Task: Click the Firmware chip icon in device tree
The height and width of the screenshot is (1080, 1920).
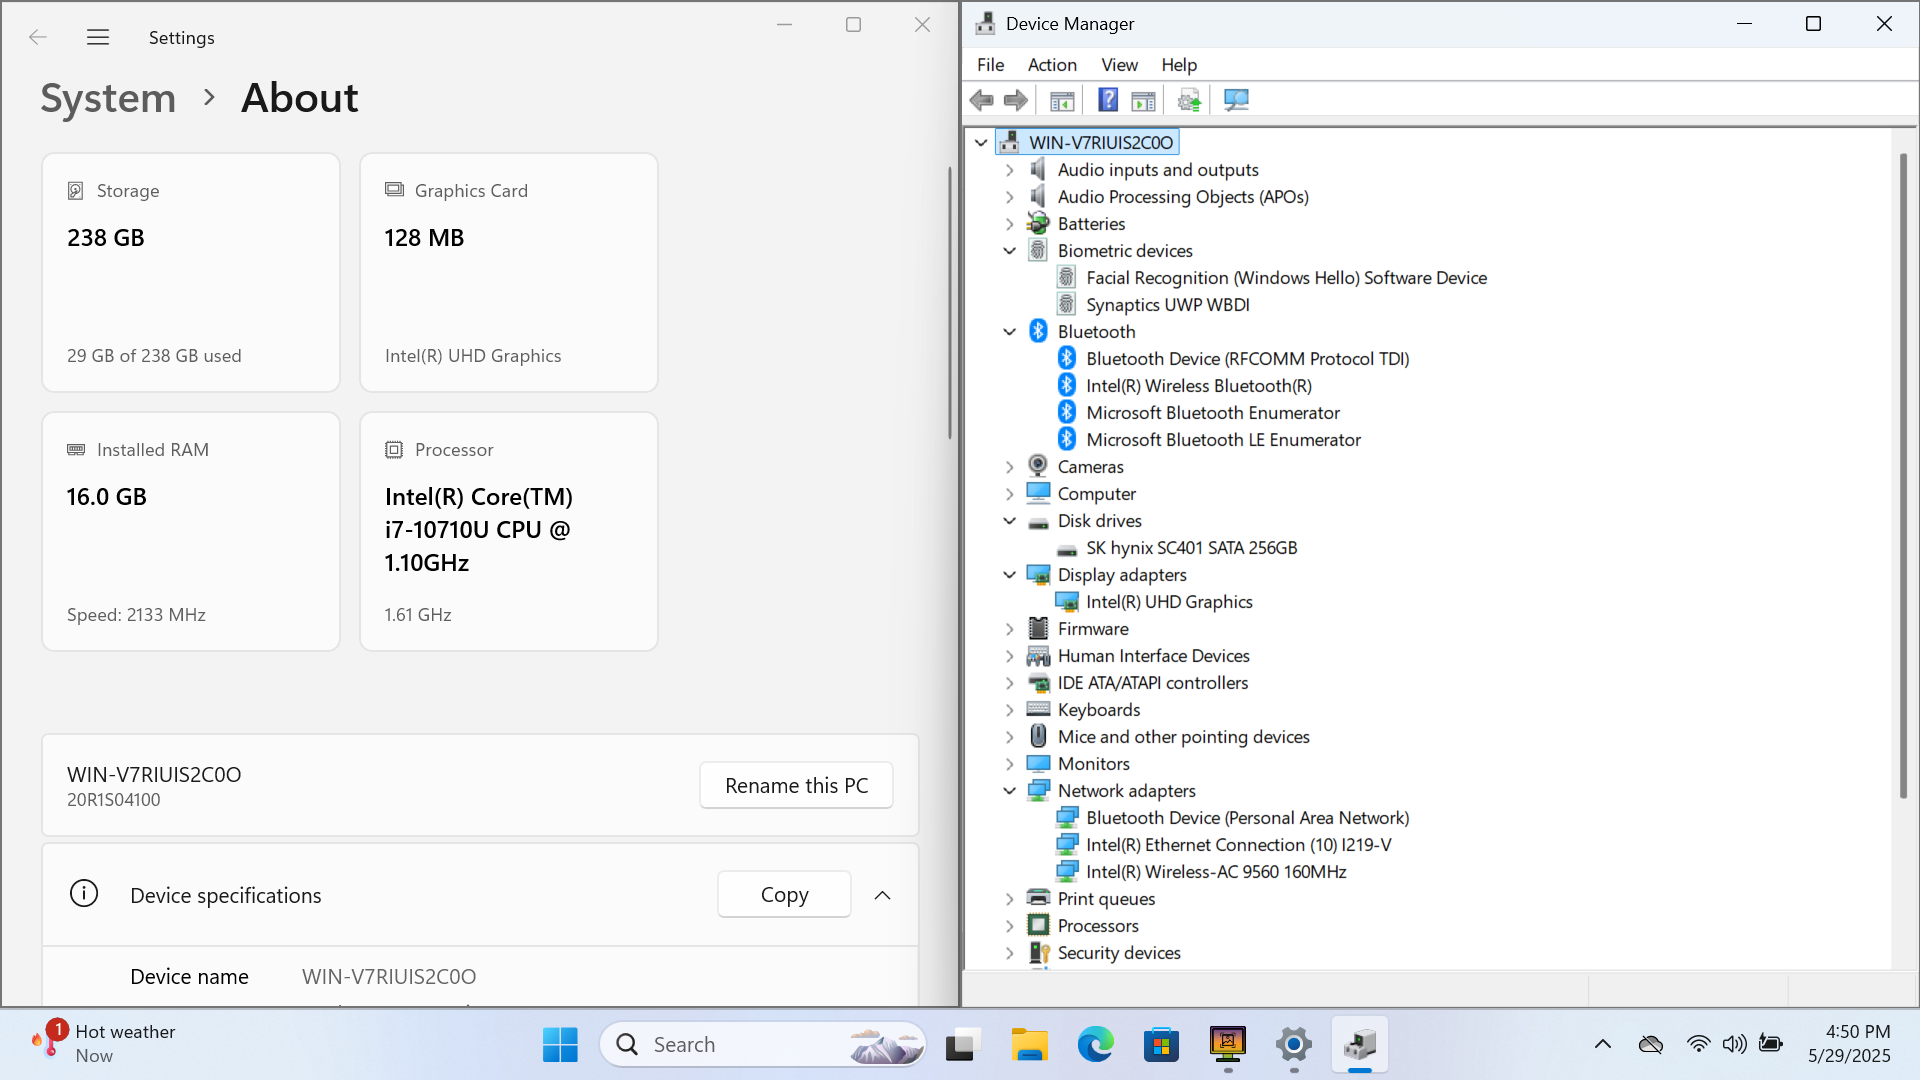Action: click(1038, 628)
